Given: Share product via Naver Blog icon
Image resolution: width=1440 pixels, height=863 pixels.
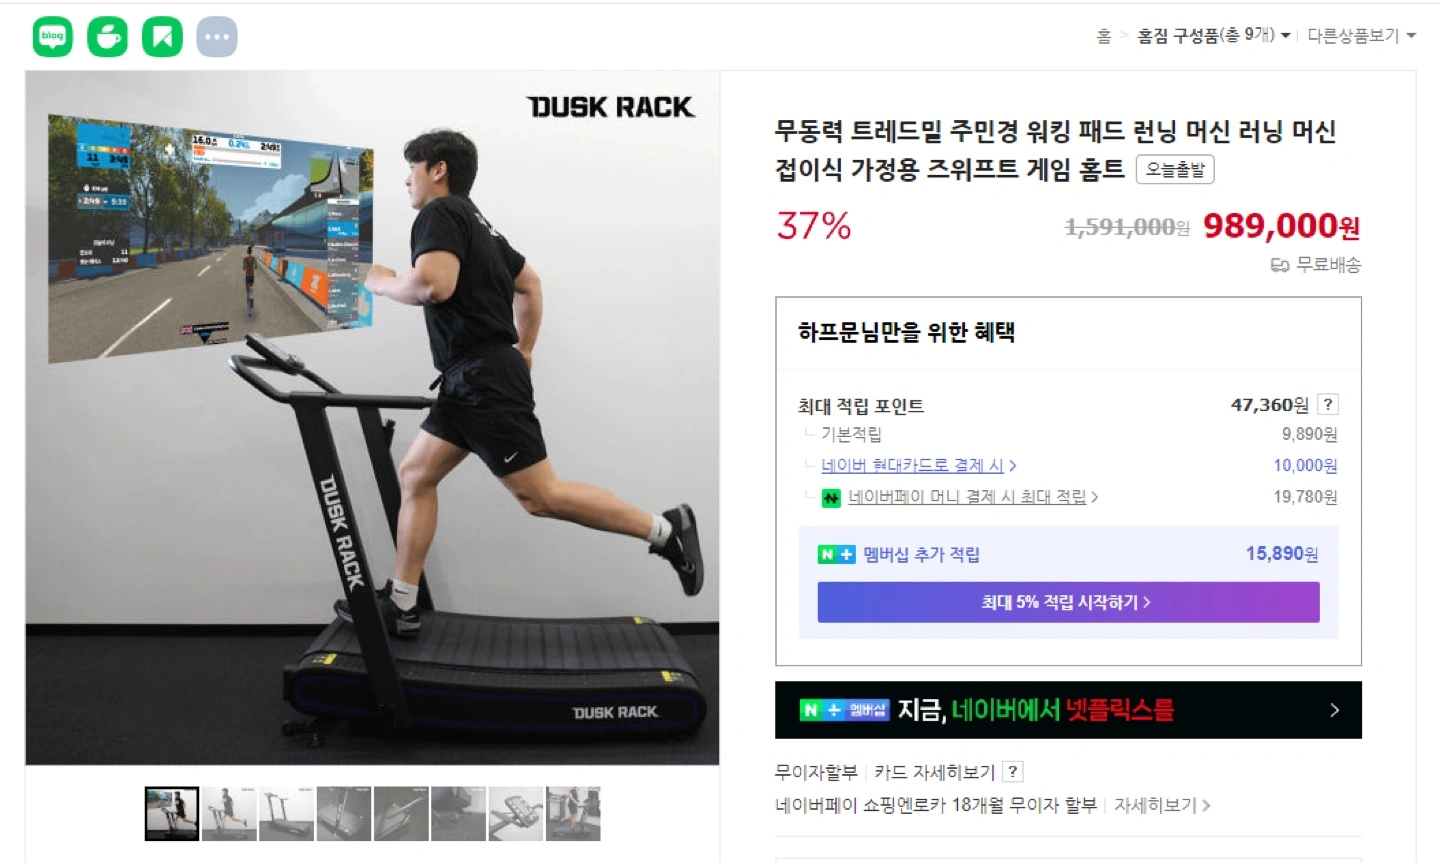Looking at the screenshot, I should [x=53, y=37].
